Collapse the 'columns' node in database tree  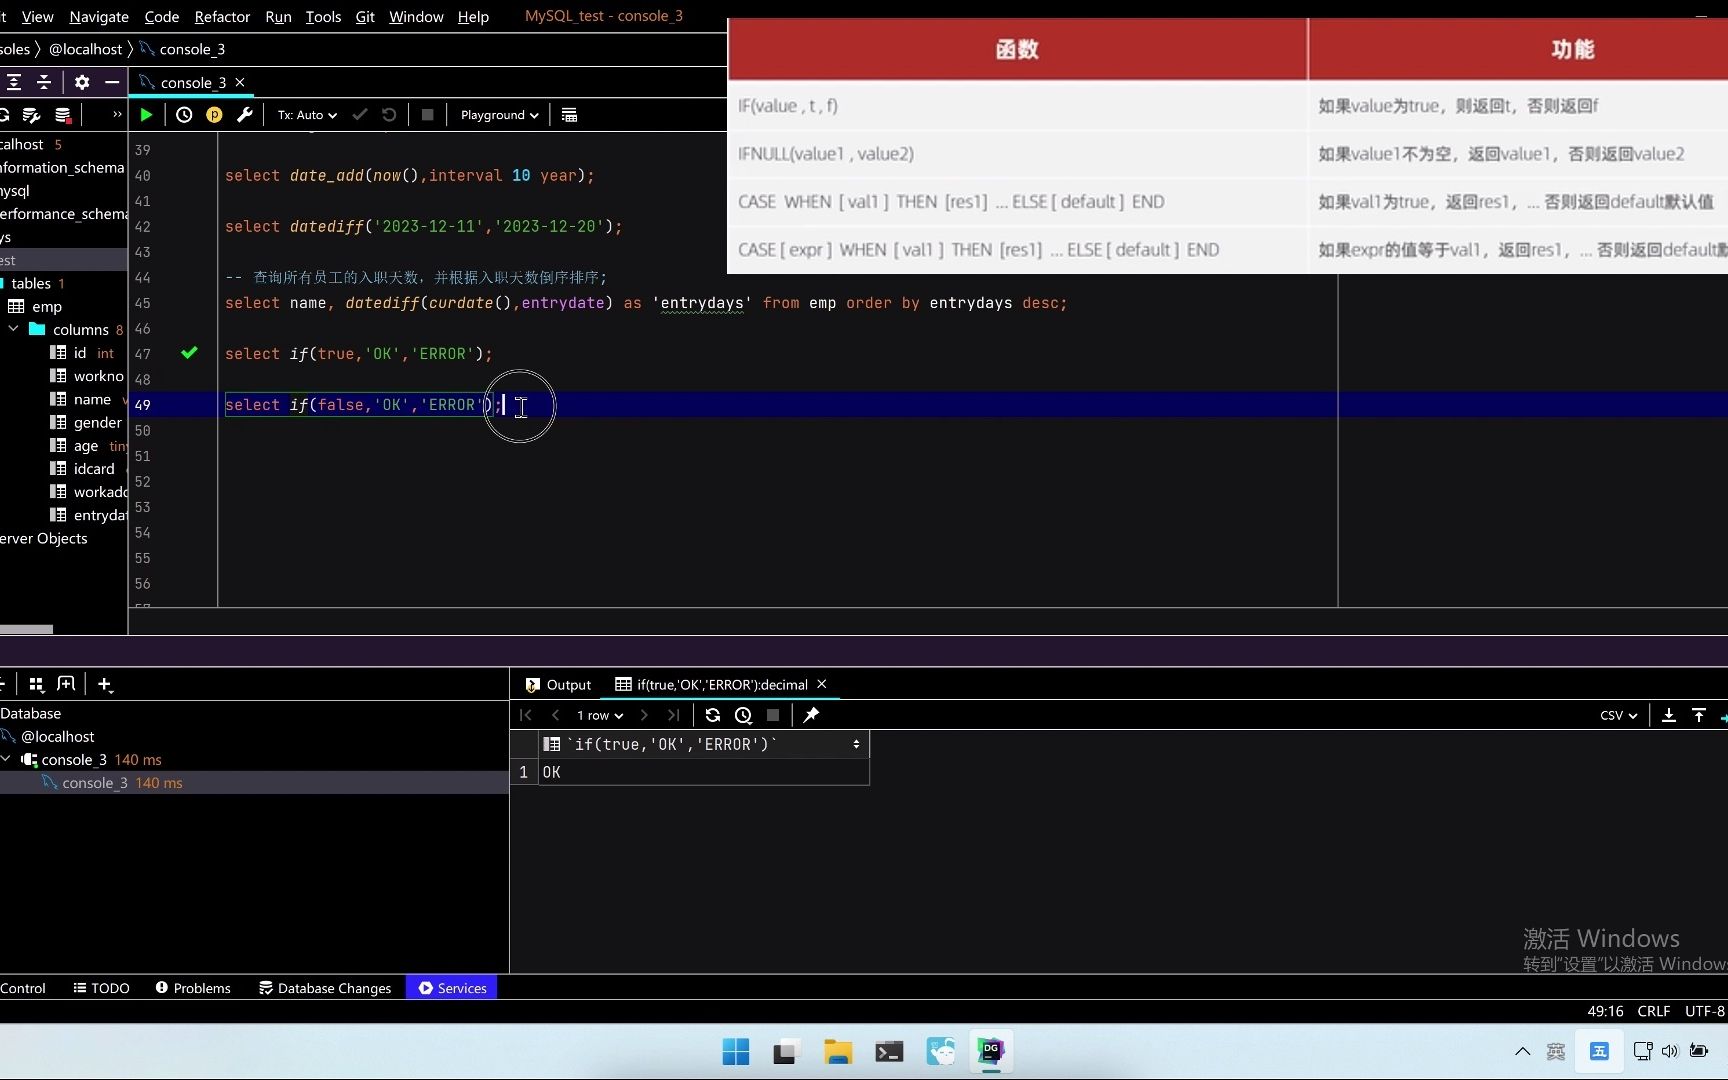tap(13, 329)
